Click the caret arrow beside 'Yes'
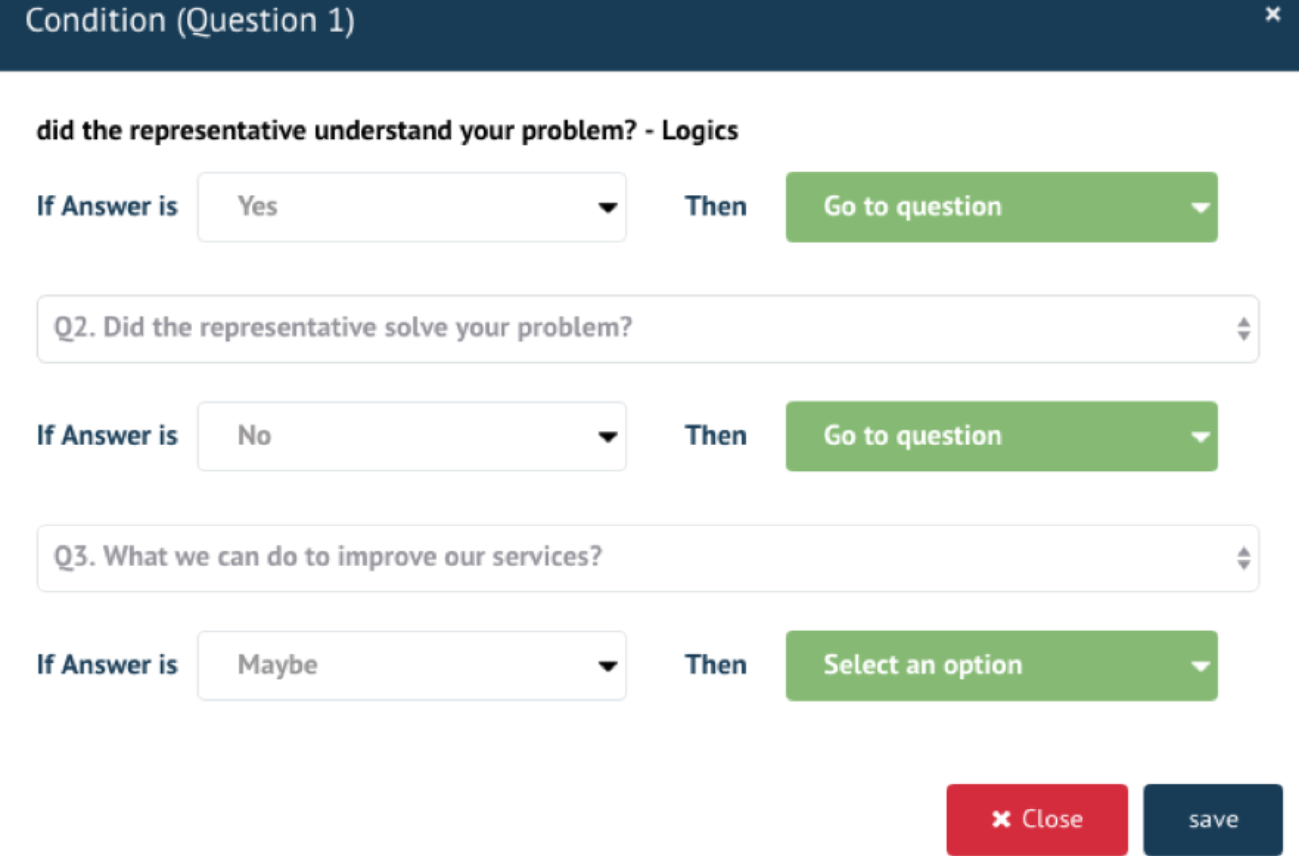Screen dimensions: 1299x856 coord(607,208)
